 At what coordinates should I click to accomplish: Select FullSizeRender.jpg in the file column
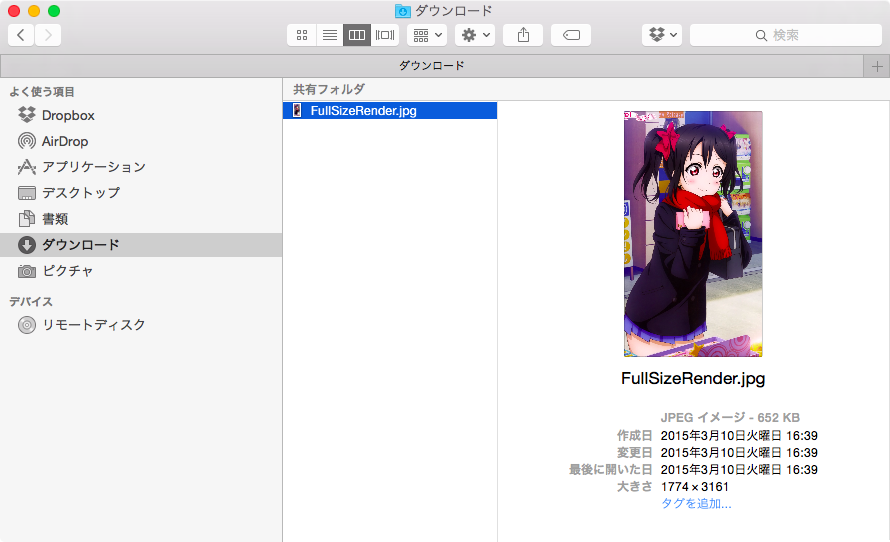coord(390,111)
